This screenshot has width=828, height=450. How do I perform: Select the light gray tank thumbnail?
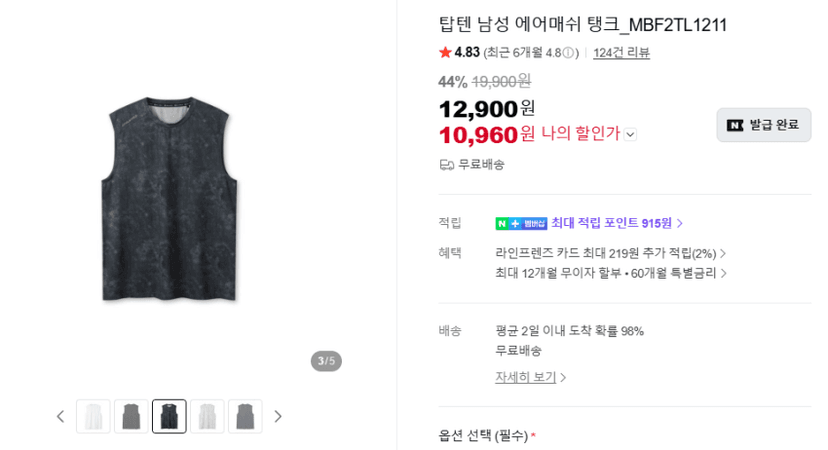coord(208,417)
